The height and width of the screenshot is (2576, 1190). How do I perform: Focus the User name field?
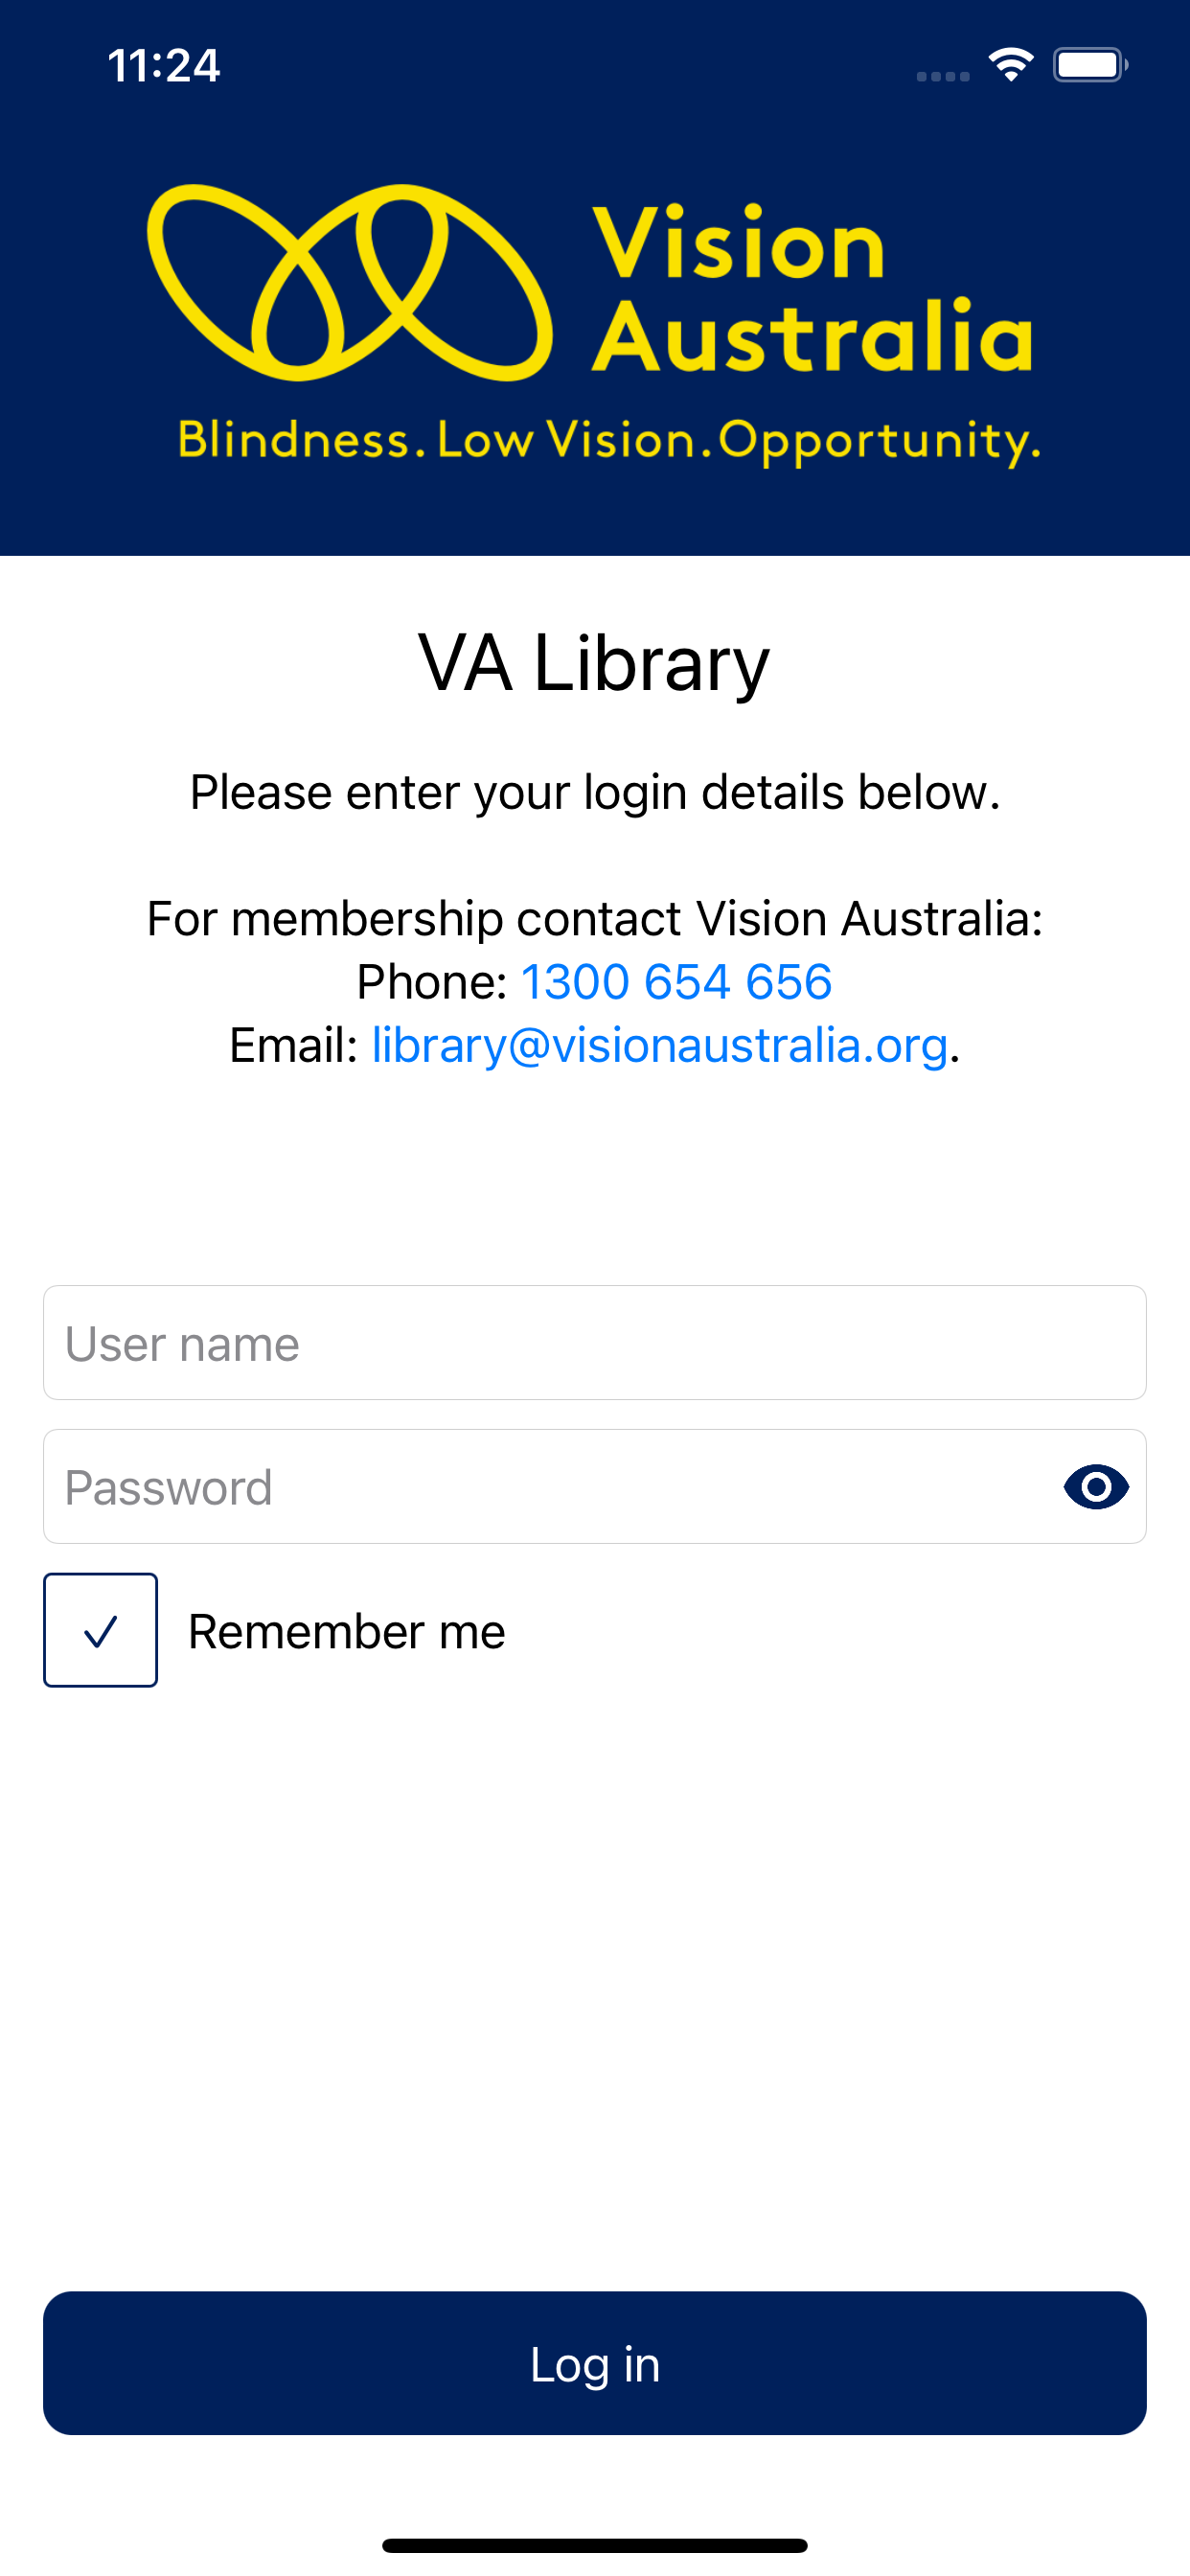pos(595,1343)
